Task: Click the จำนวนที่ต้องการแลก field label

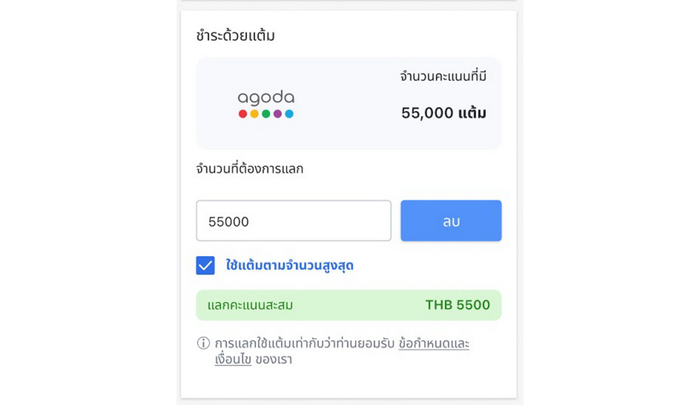Action: (x=249, y=169)
